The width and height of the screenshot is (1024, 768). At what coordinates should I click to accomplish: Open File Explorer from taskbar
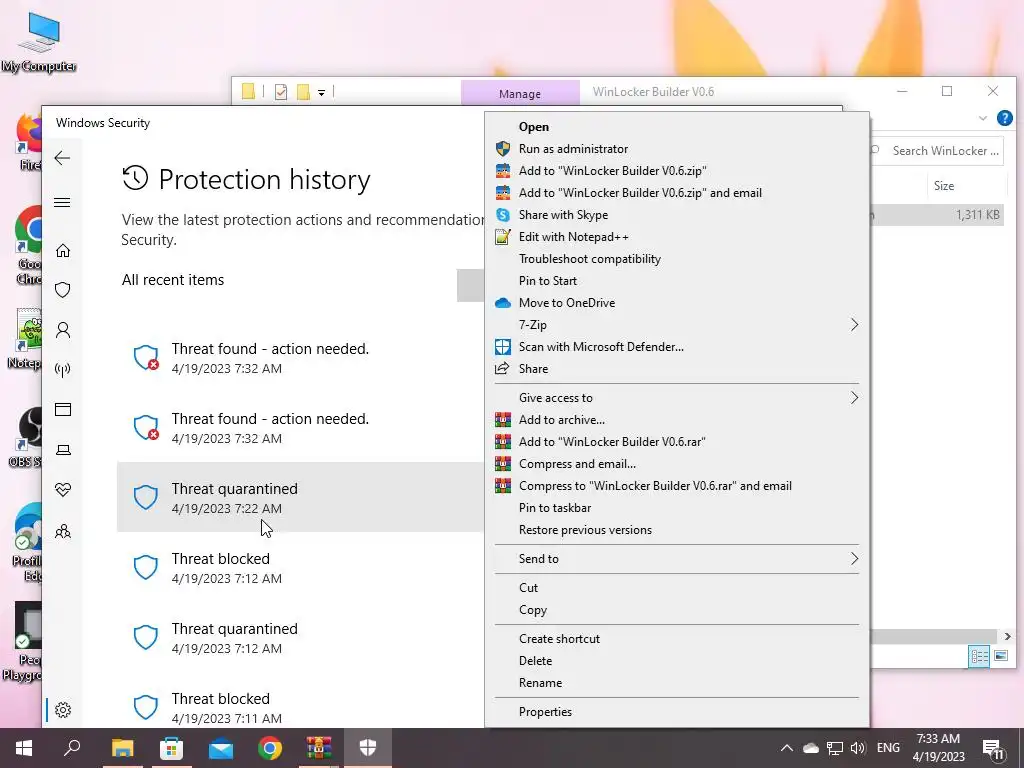coord(122,748)
